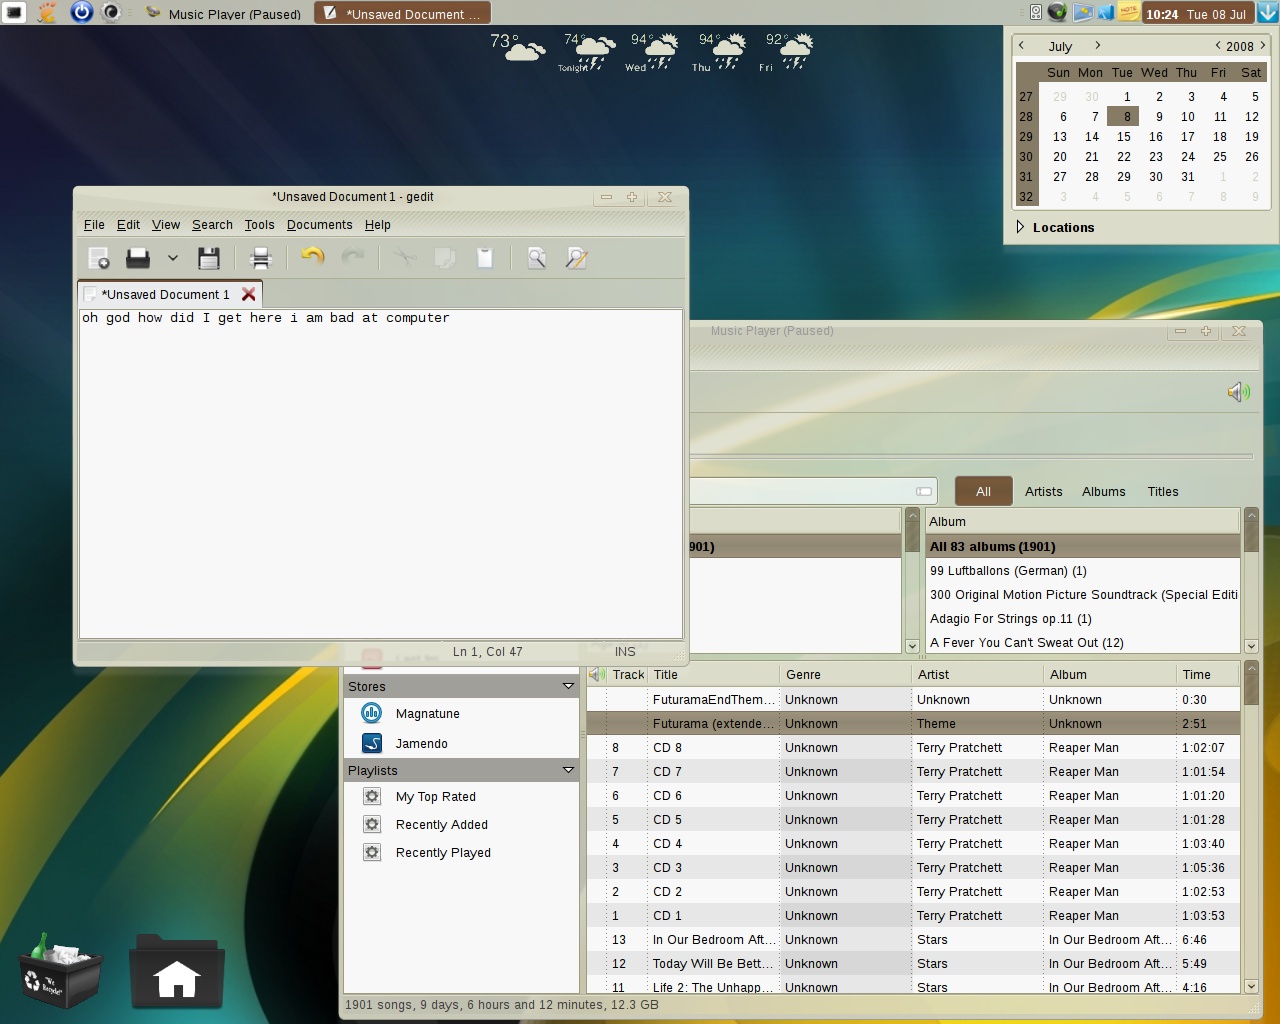Go to previous month in calendar
The height and width of the screenshot is (1024, 1280).
click(x=1021, y=45)
